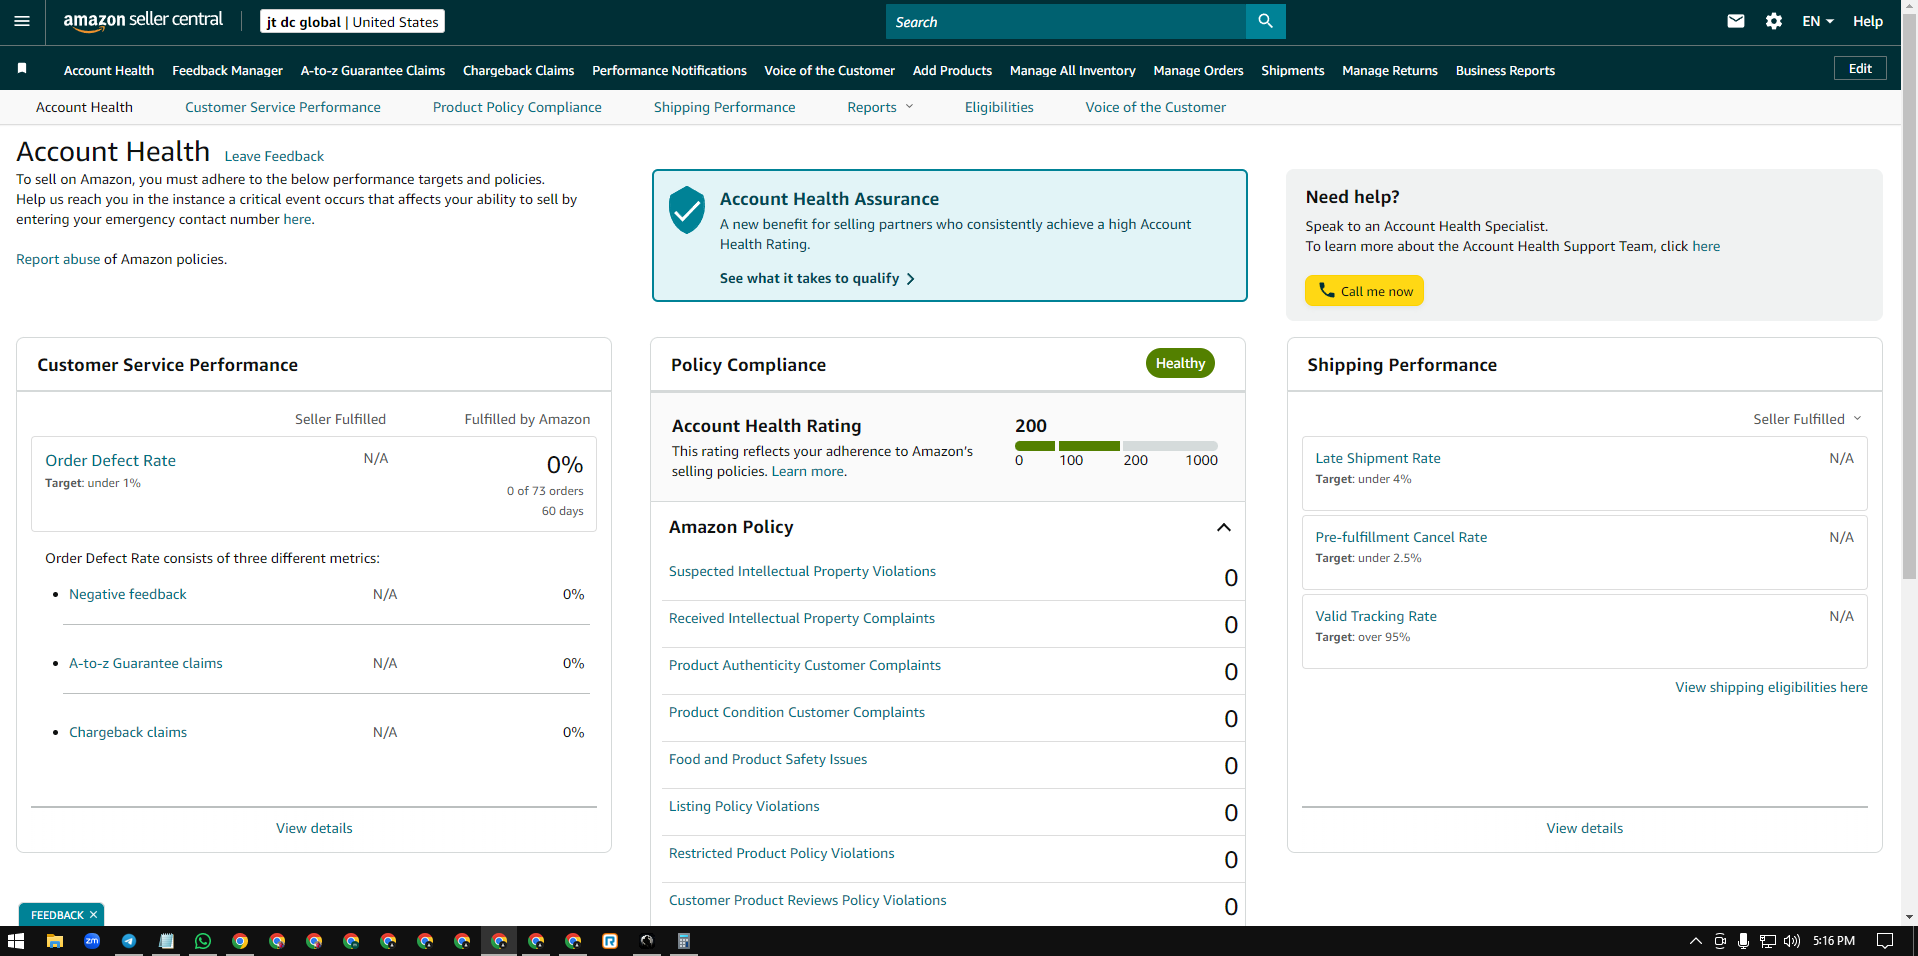The width and height of the screenshot is (1918, 956).
Task: Switch to Customer Service Performance tab
Action: click(283, 107)
